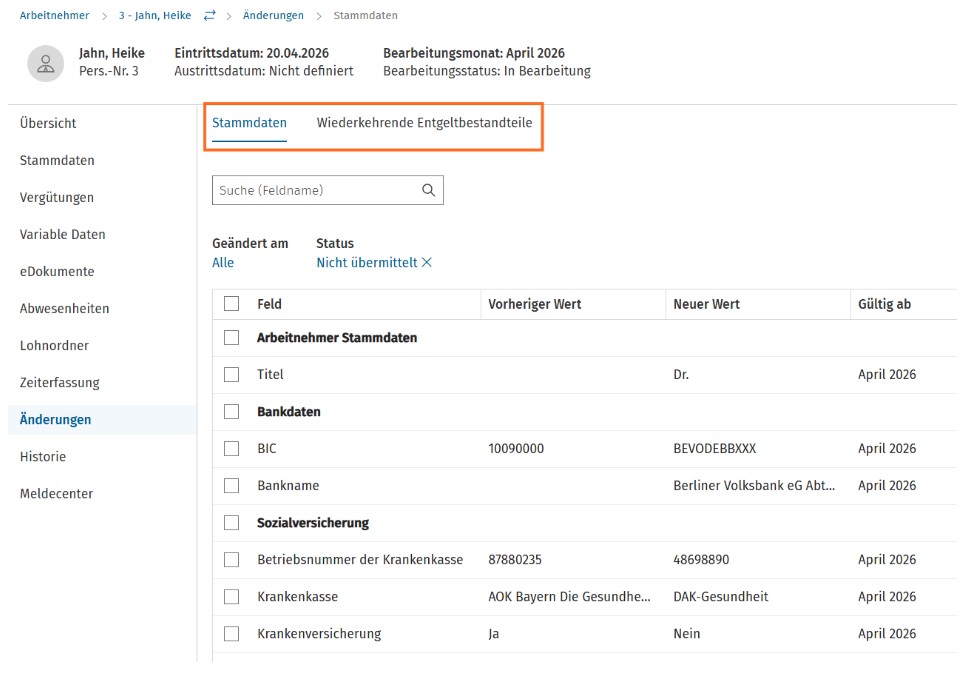Select the Betriebsnummer der Krankenkasse checkbox
The height and width of the screenshot is (675, 966).
[232, 559]
